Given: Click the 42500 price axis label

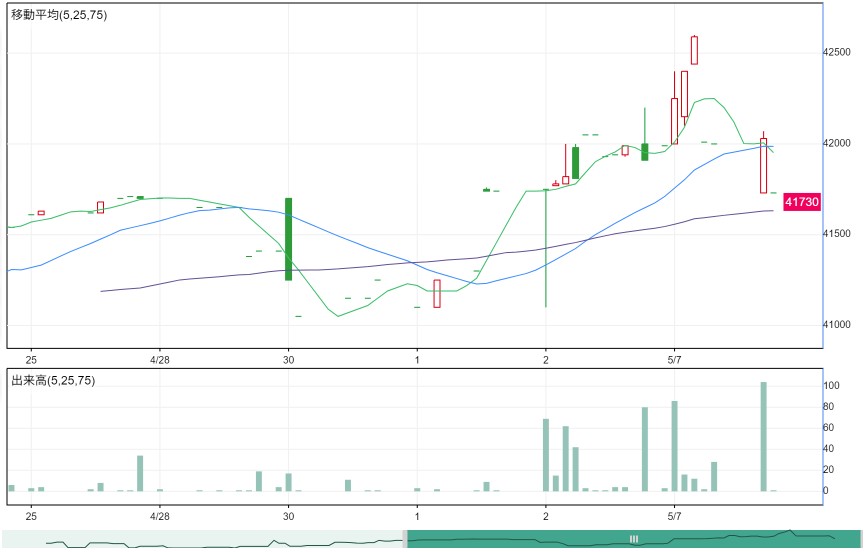Looking at the screenshot, I should [836, 52].
